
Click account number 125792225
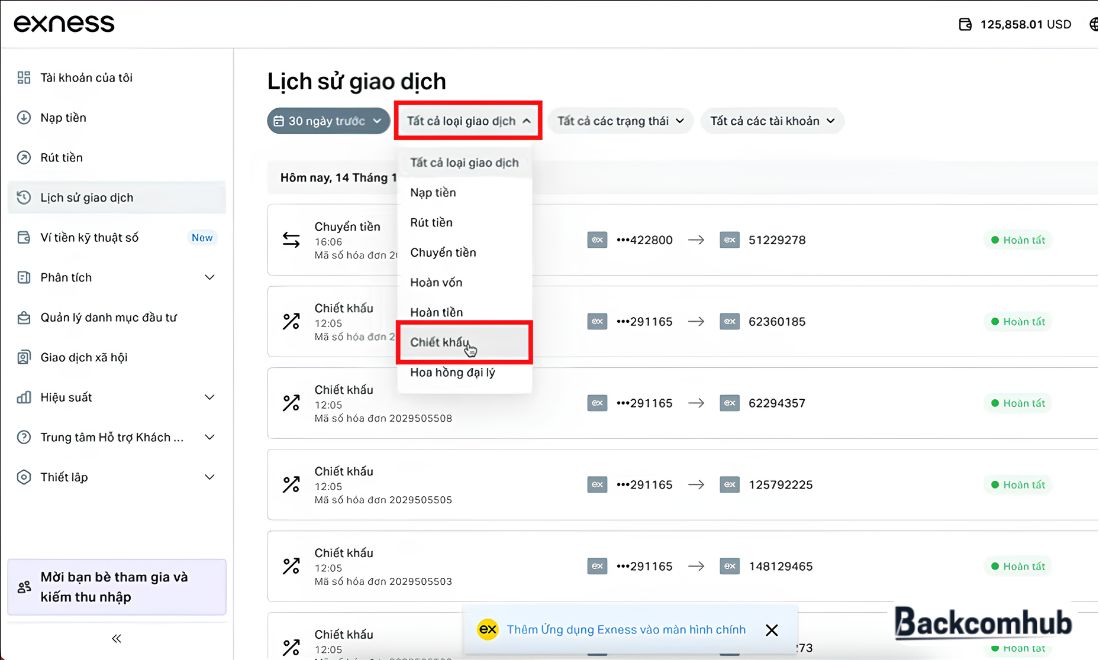[x=780, y=485]
